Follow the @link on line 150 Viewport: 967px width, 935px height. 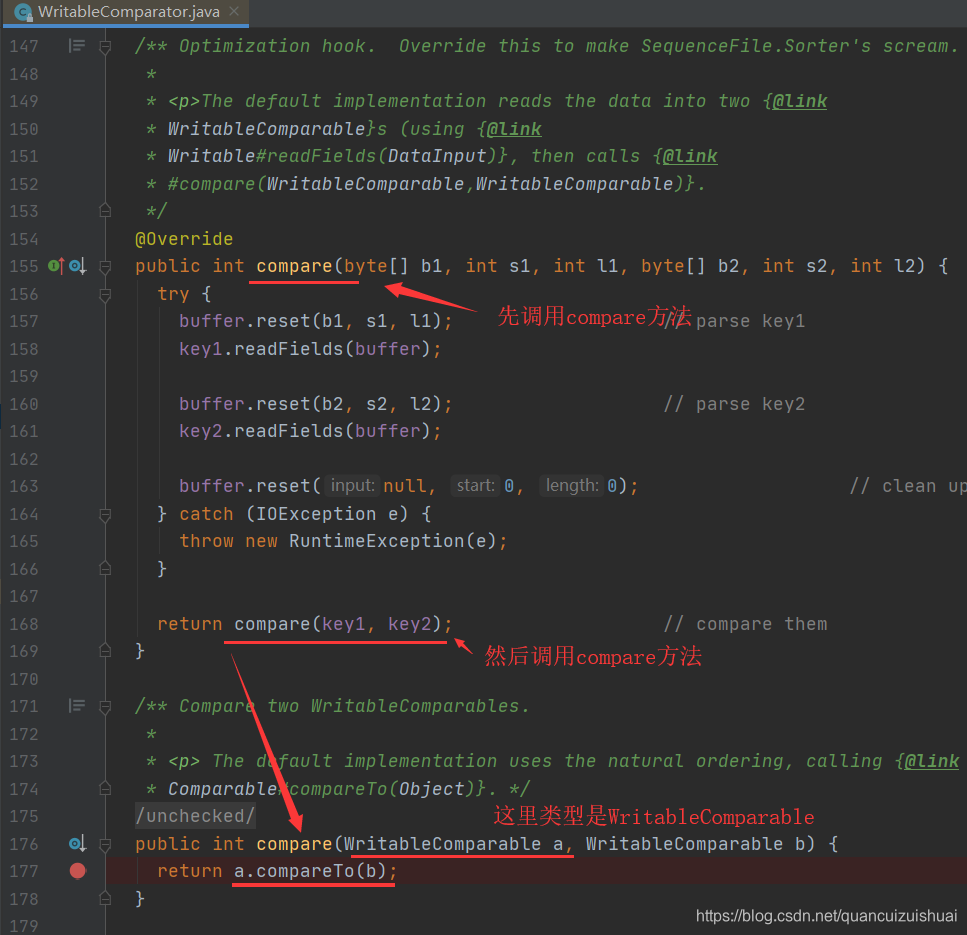click(x=514, y=129)
